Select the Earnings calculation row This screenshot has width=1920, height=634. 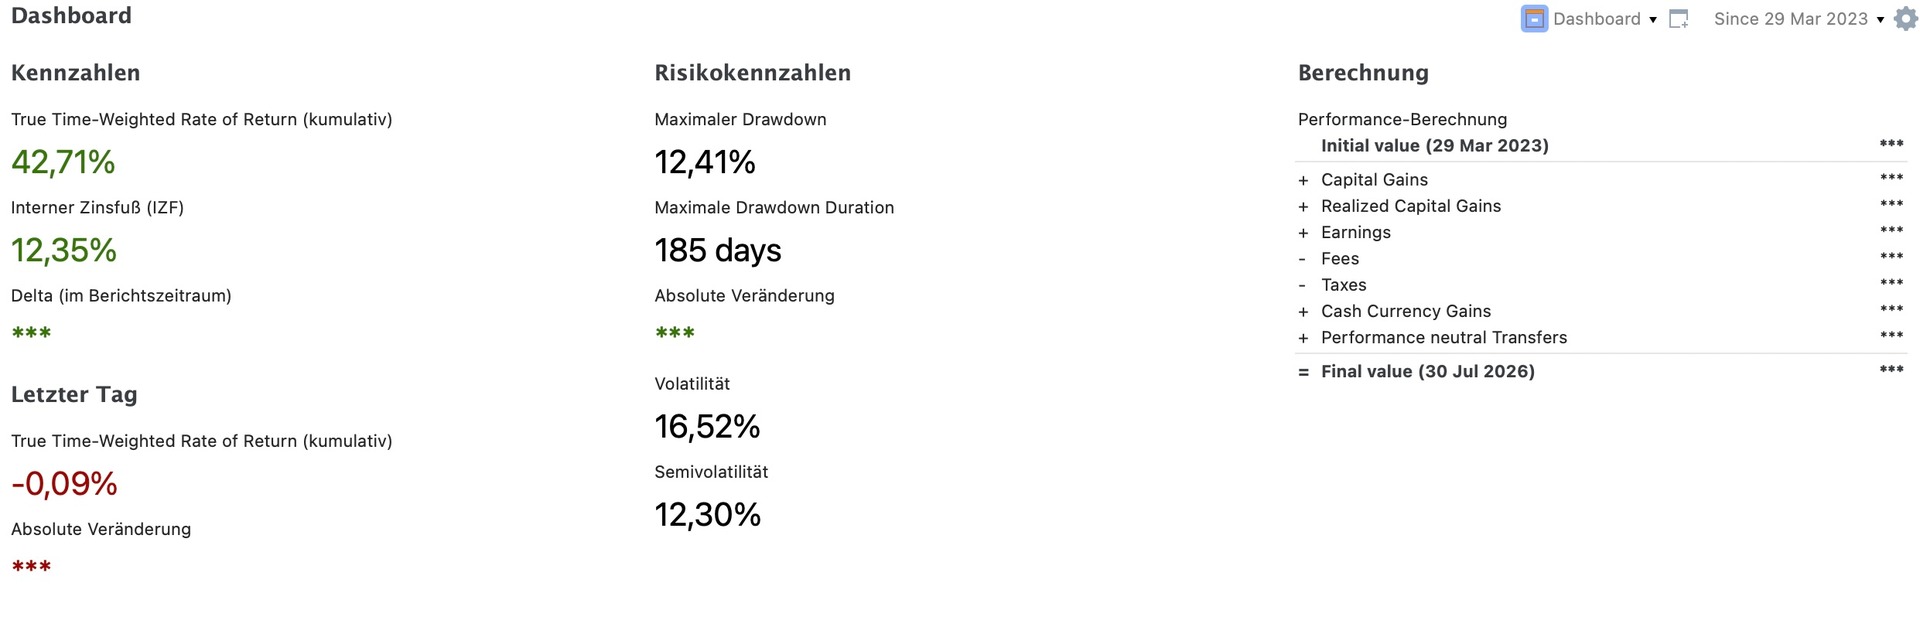pos(1601,232)
